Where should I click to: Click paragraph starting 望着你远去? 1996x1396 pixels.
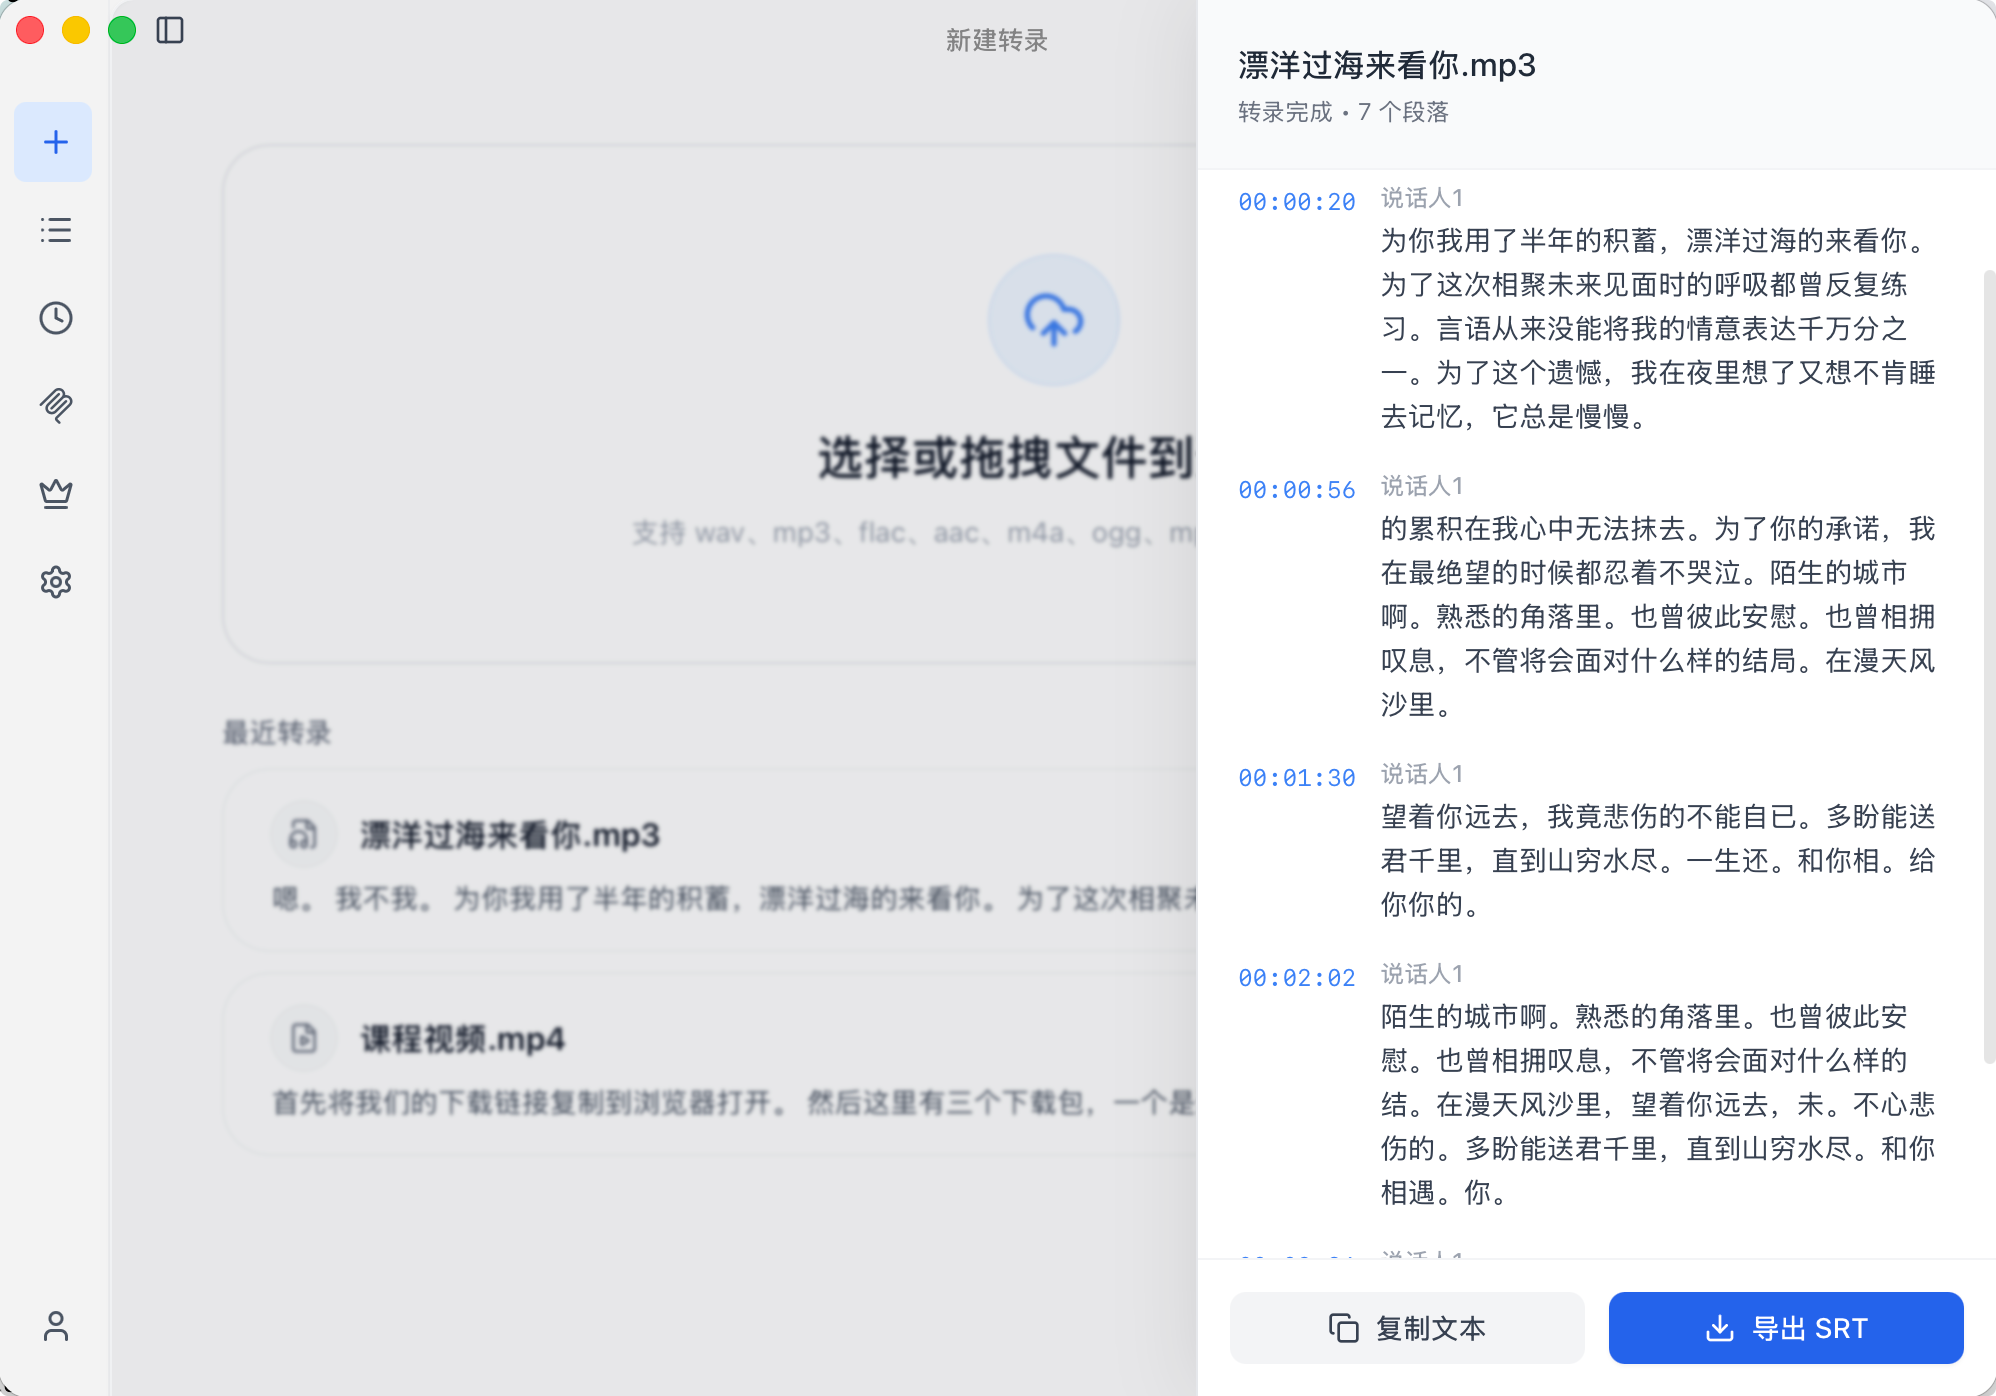(x=1658, y=861)
